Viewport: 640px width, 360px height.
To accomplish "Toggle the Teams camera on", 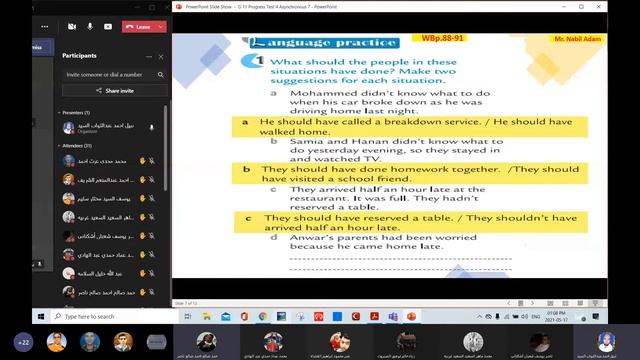I will [x=72, y=27].
